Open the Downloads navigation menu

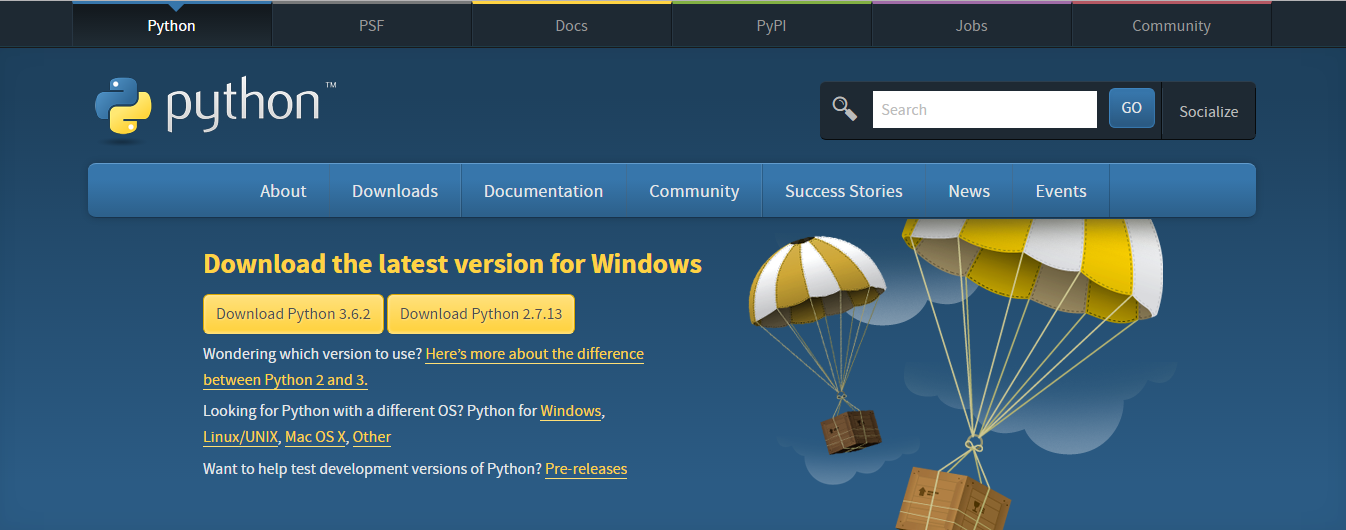point(395,191)
